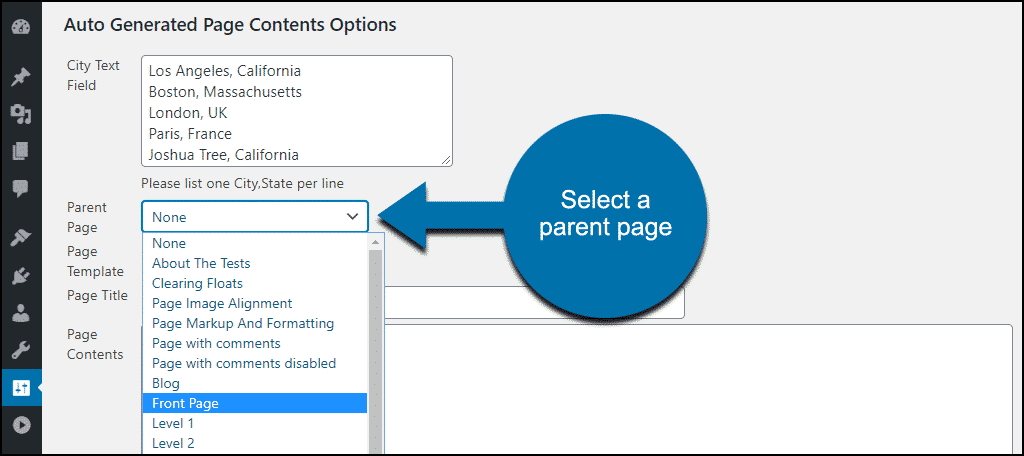Screen dimensions: 1024x456
Task: Collapse the Parent Page dropdown
Action: coord(255,216)
